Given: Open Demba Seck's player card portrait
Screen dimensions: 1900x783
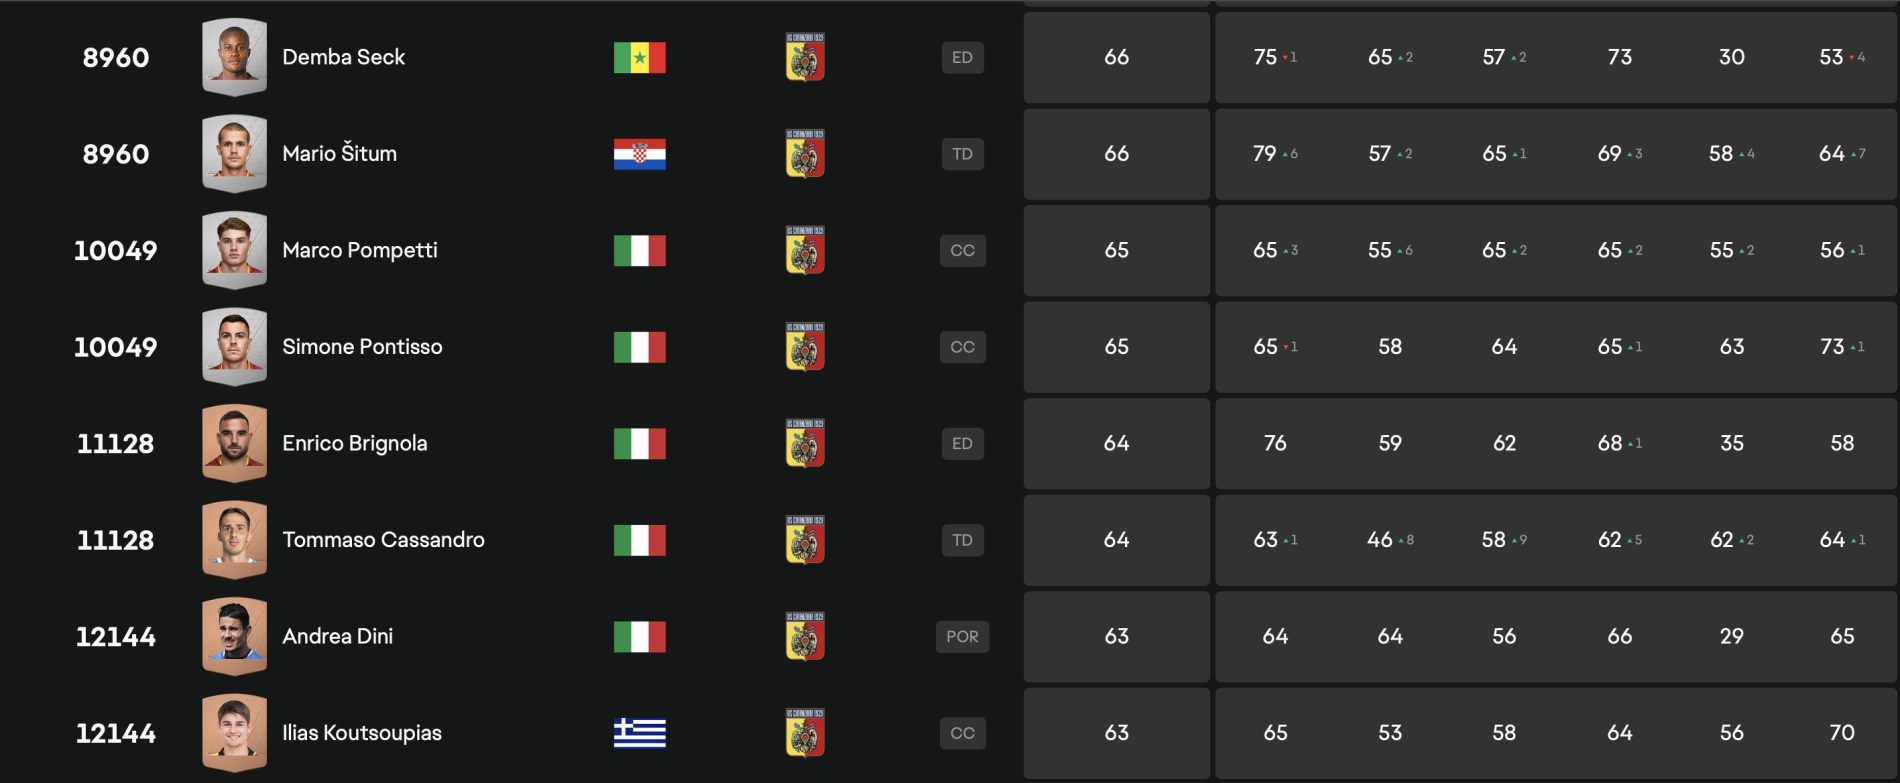Looking at the screenshot, I should point(234,57).
